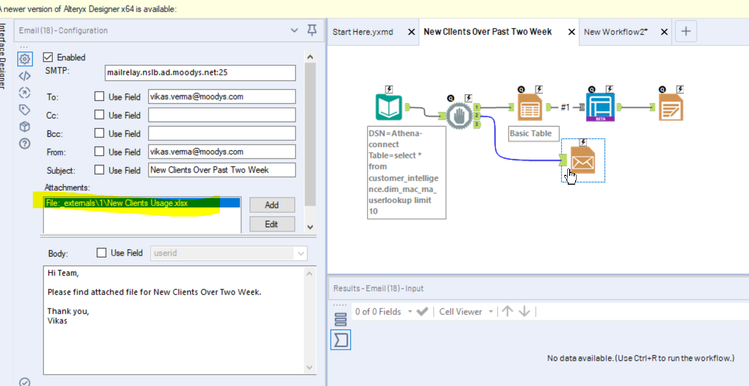Open the Navigation icon in config sidebar
Viewport: 749px width, 386px height.
25,93
